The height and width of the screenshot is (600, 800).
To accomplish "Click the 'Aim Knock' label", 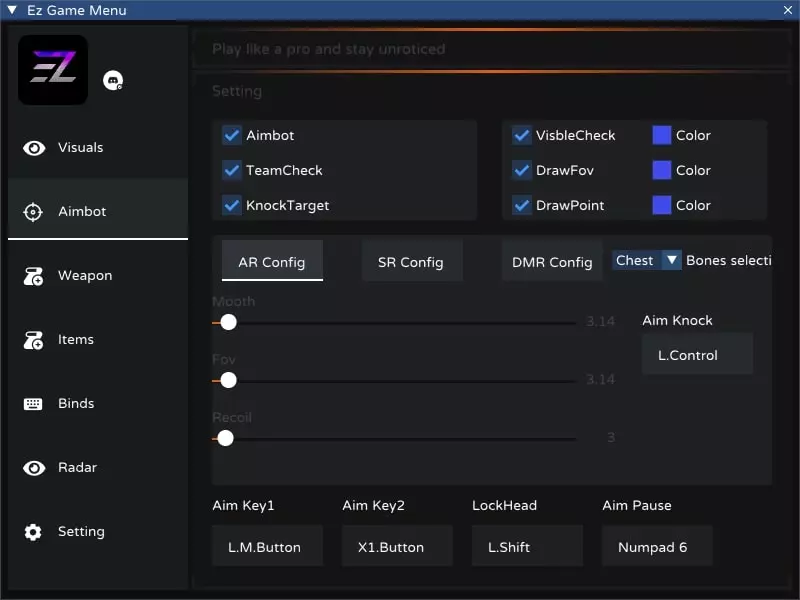I will click(677, 320).
